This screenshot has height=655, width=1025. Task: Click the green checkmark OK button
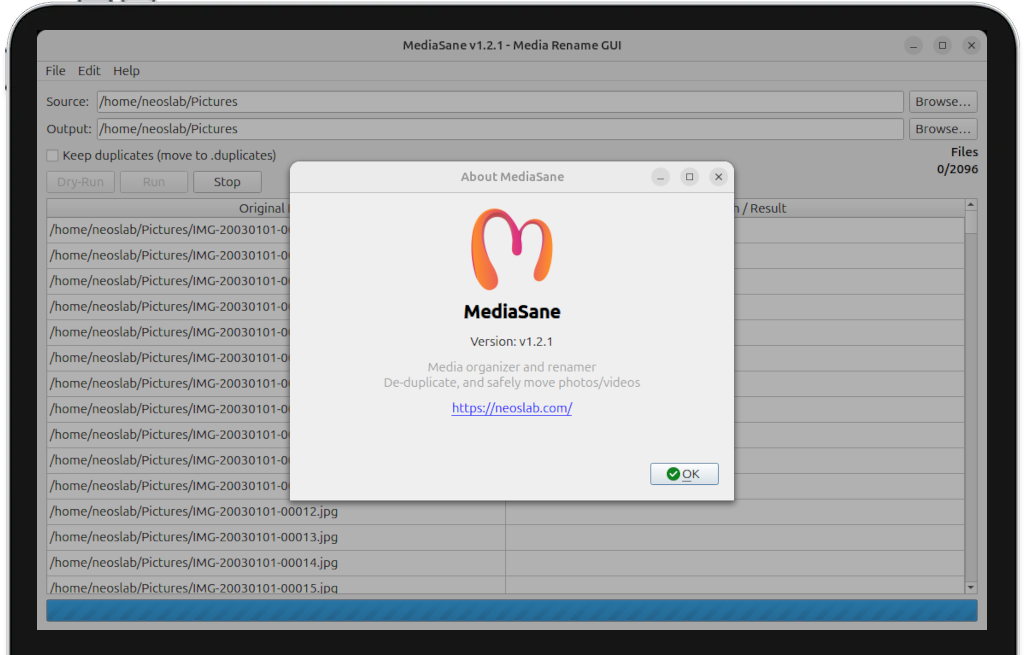coord(684,473)
